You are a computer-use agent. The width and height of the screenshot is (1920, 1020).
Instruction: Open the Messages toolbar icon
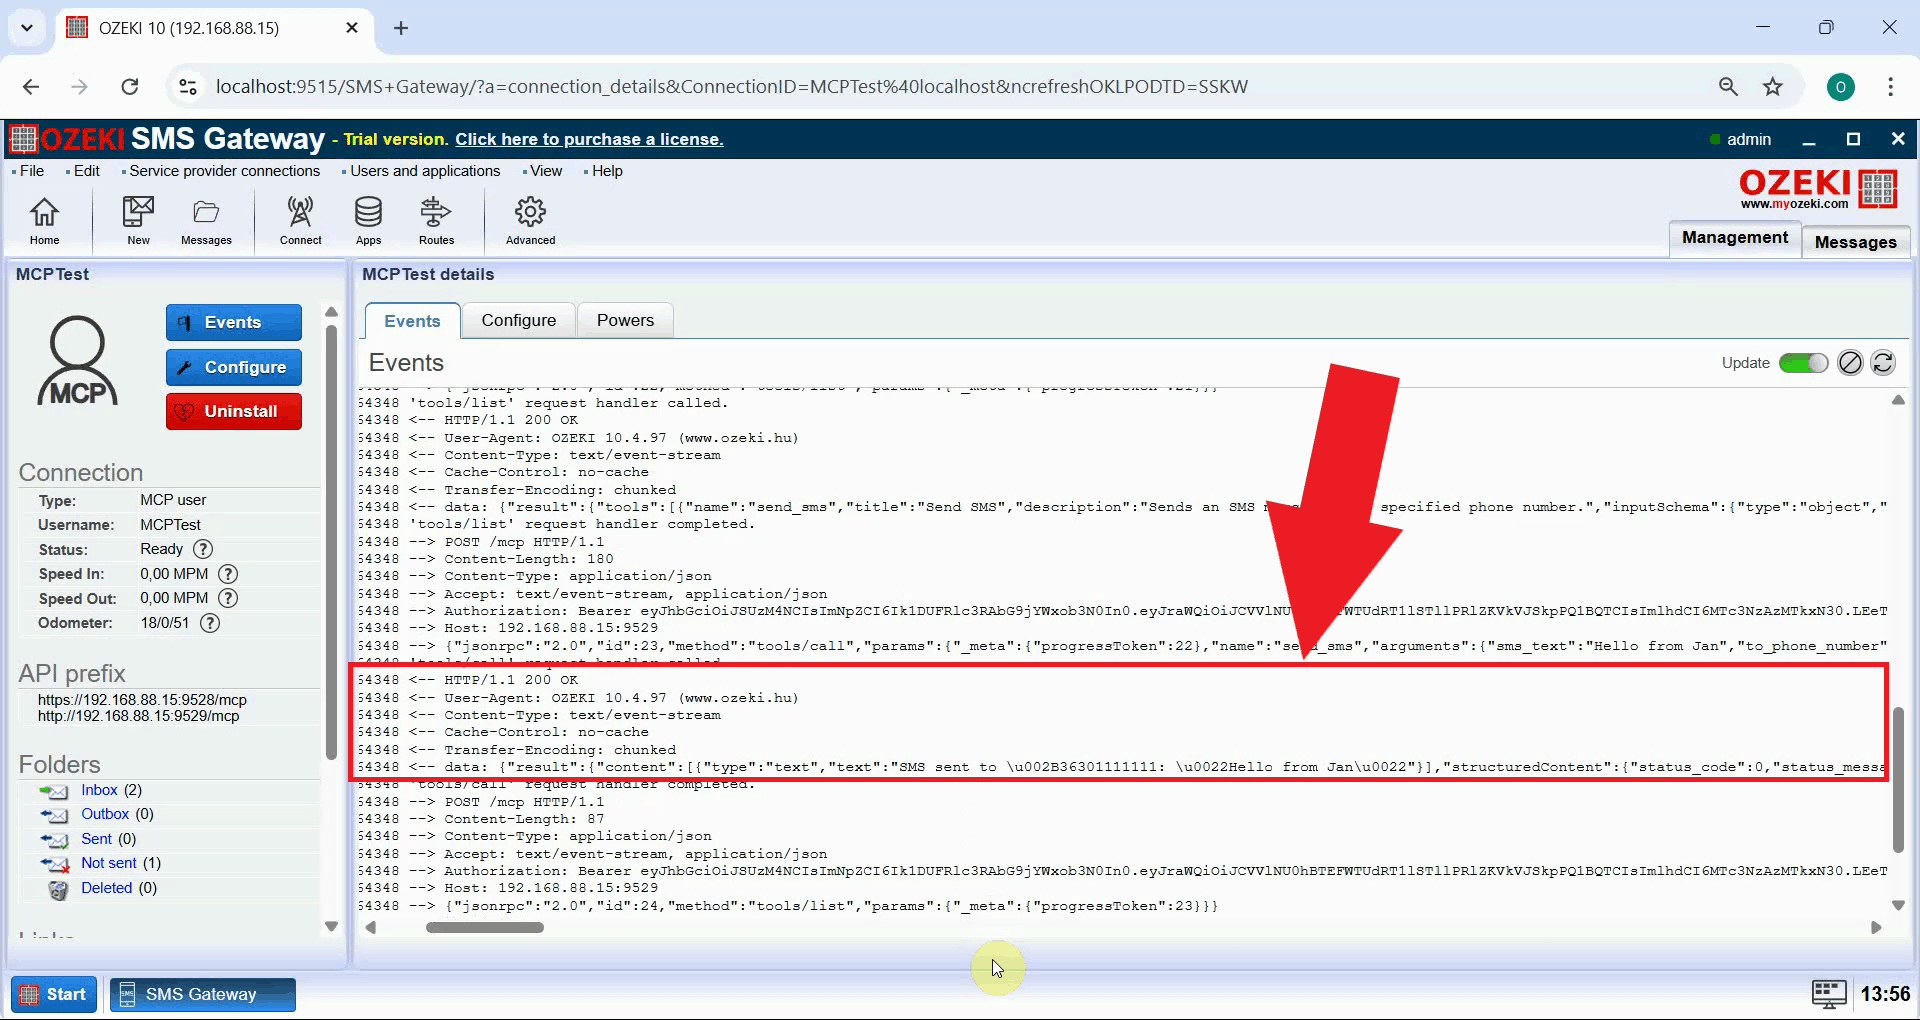[x=206, y=221]
